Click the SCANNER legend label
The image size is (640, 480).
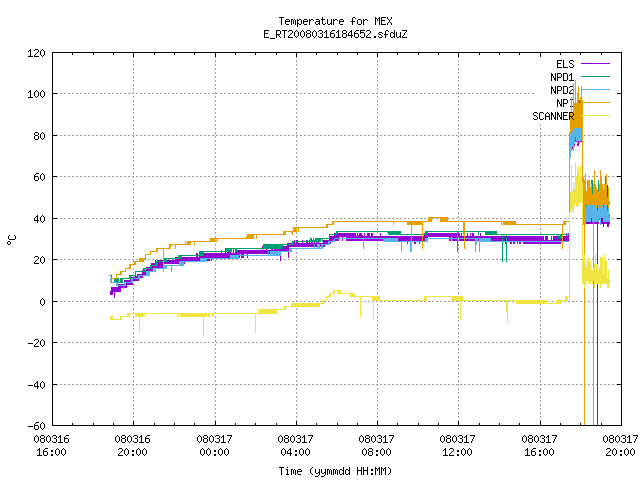point(553,116)
